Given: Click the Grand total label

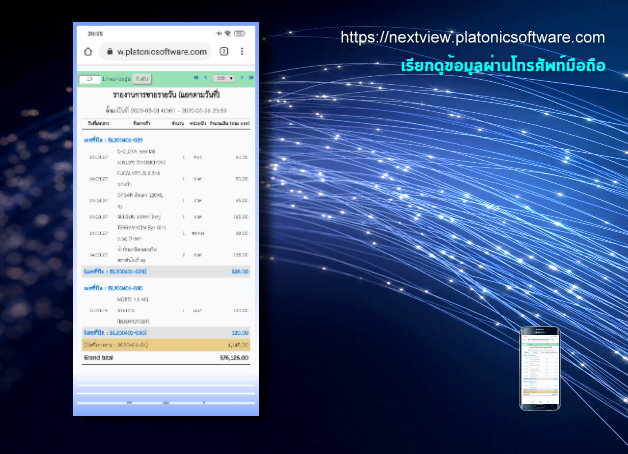Looking at the screenshot, I should (99, 358).
